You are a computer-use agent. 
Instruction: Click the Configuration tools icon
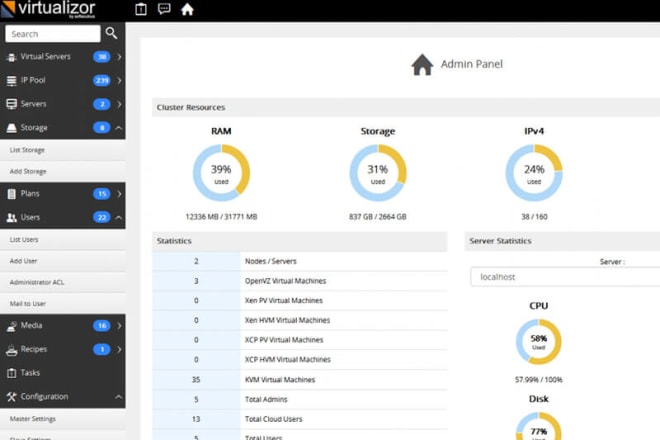tap(12, 397)
